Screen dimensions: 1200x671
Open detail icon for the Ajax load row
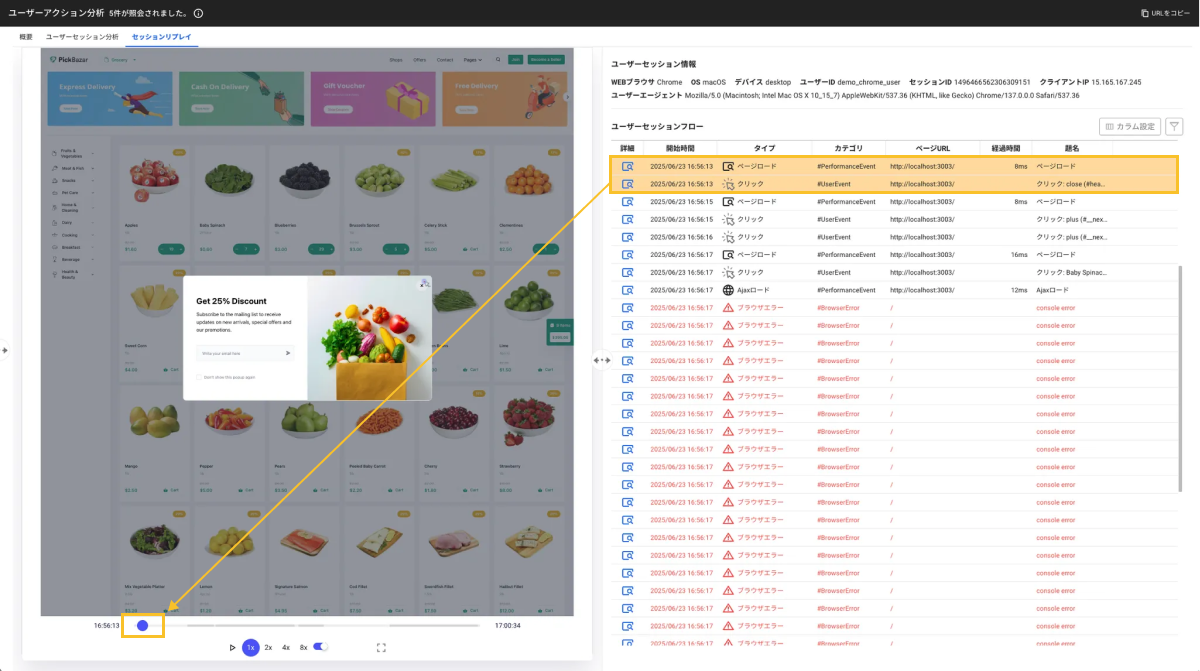click(x=628, y=290)
